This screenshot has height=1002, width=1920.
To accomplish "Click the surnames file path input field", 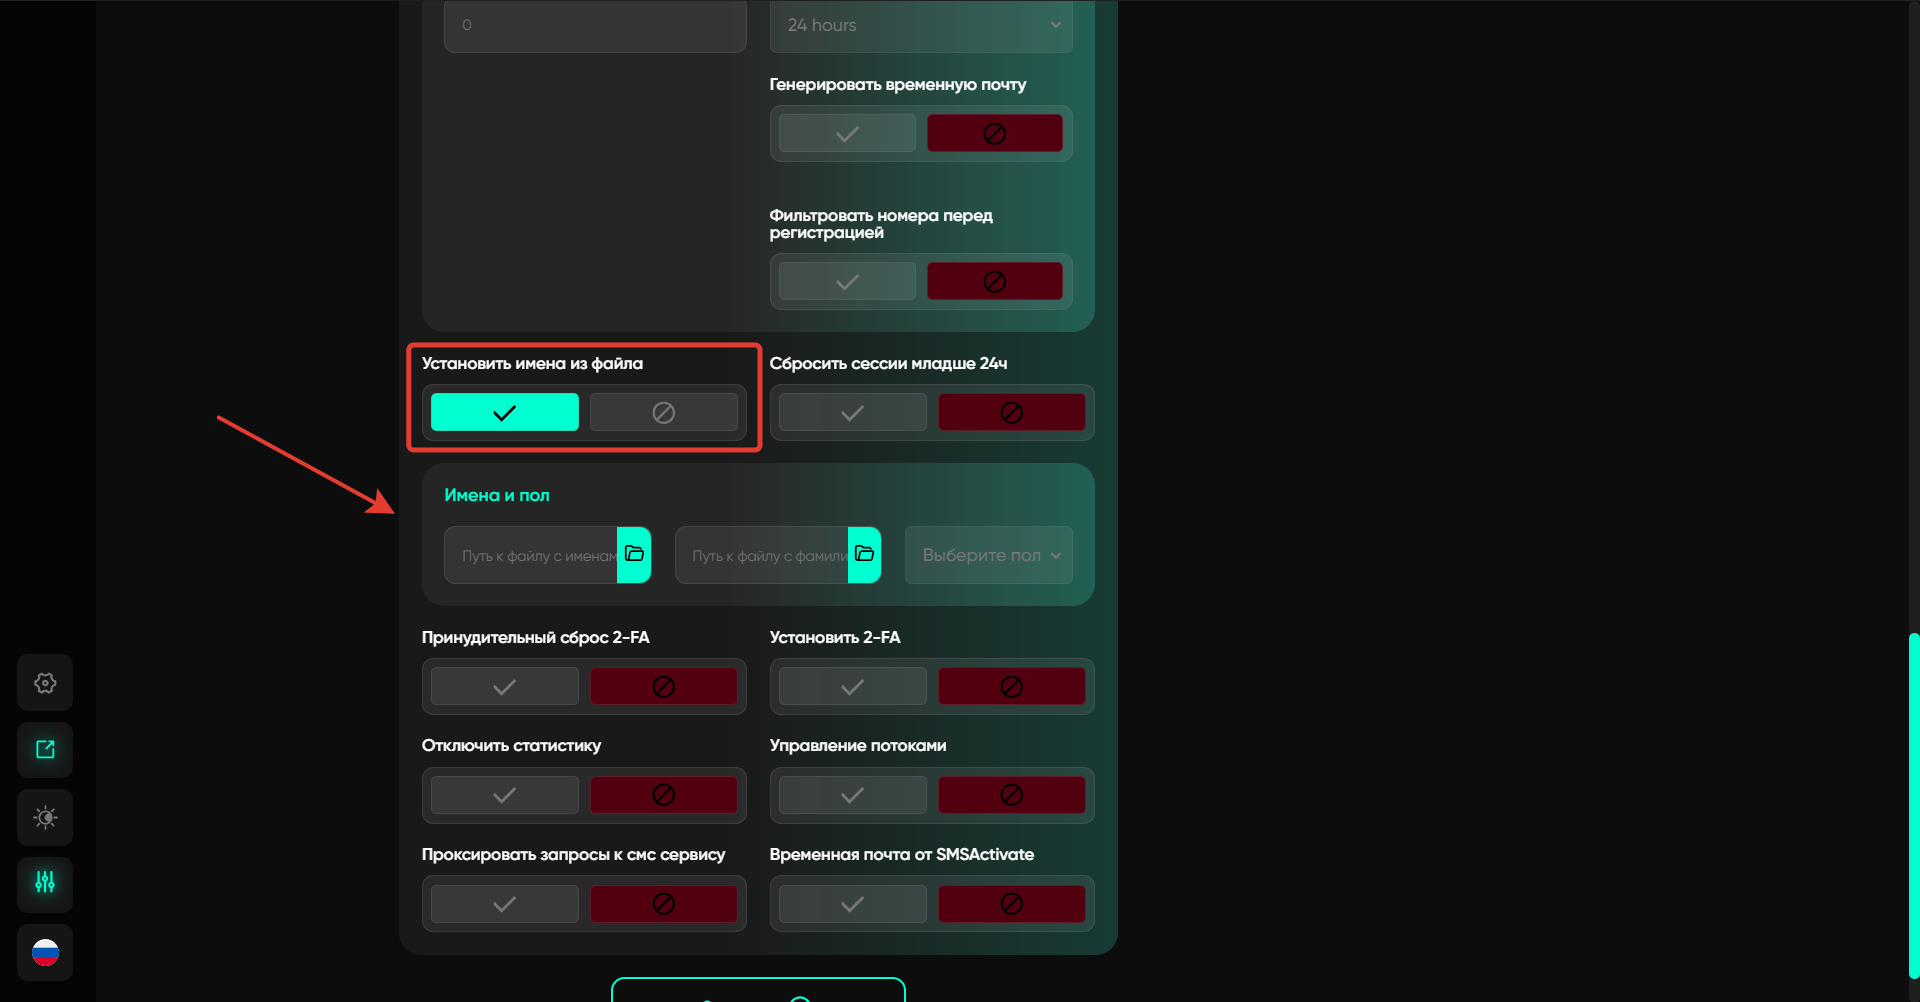I will (762, 555).
